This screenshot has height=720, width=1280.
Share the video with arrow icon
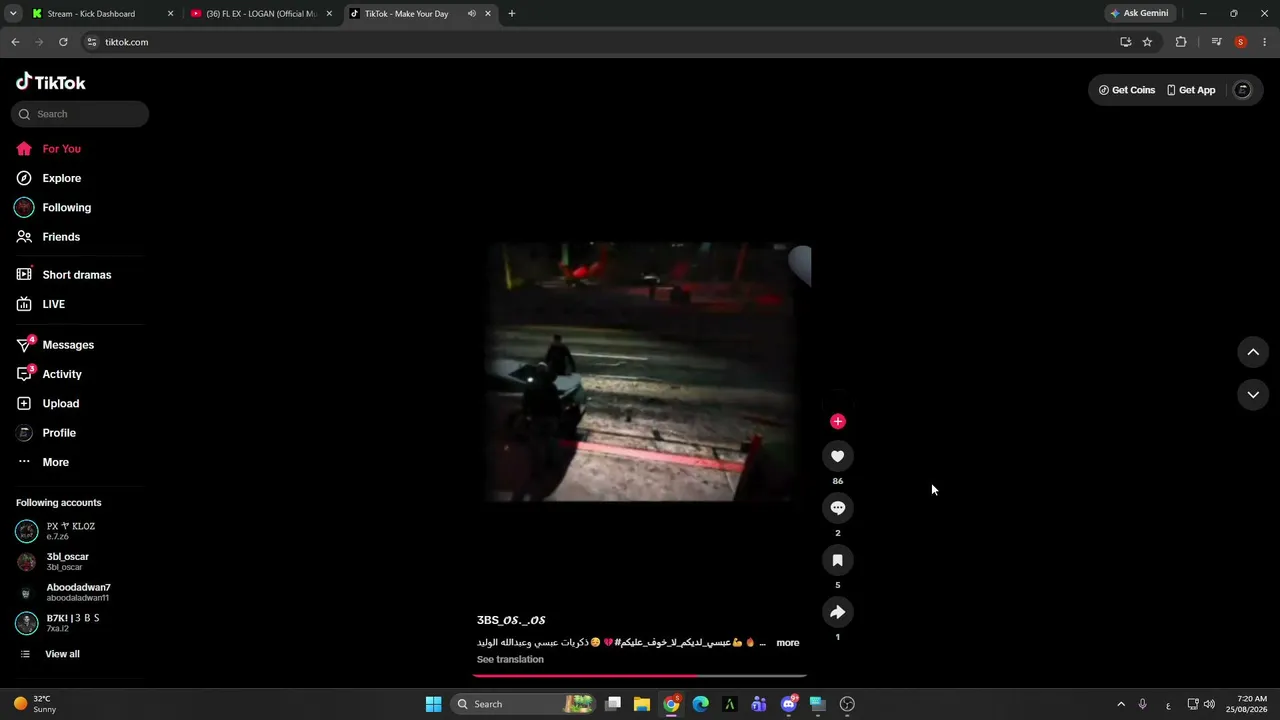coord(838,612)
